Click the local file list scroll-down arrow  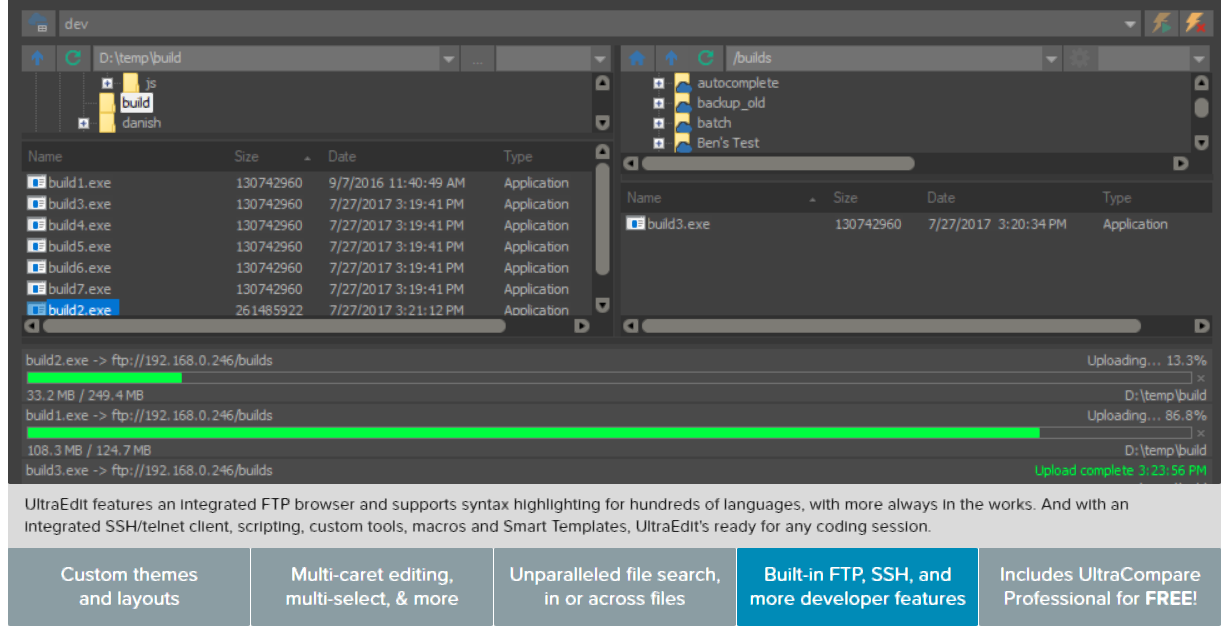pos(602,304)
